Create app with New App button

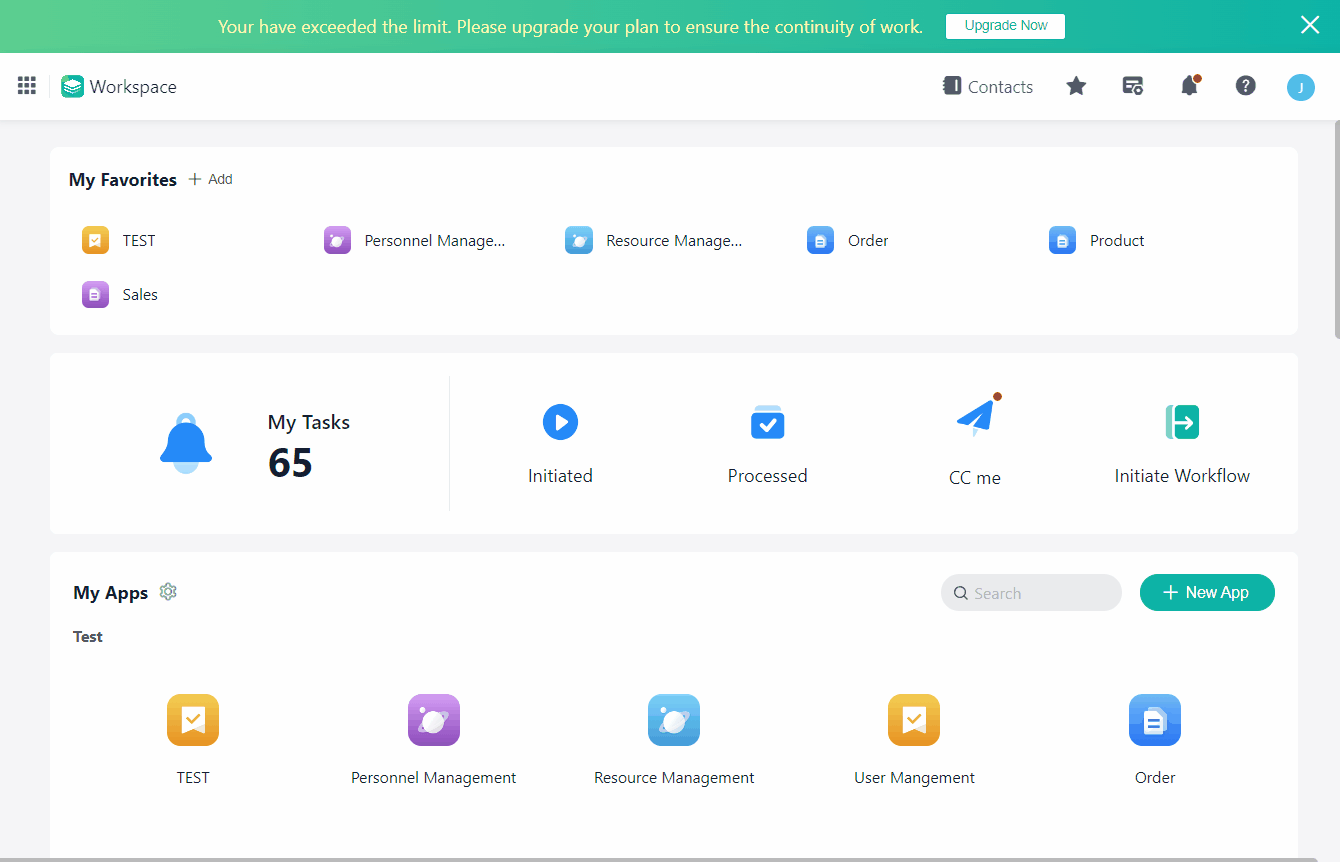[x=1207, y=592]
